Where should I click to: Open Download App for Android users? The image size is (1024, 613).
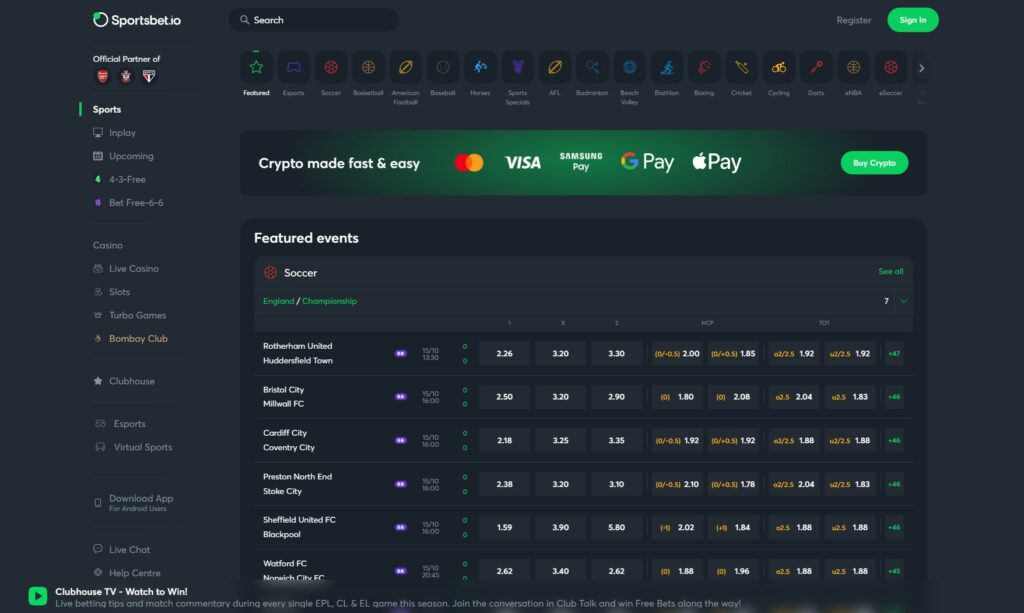click(x=134, y=502)
